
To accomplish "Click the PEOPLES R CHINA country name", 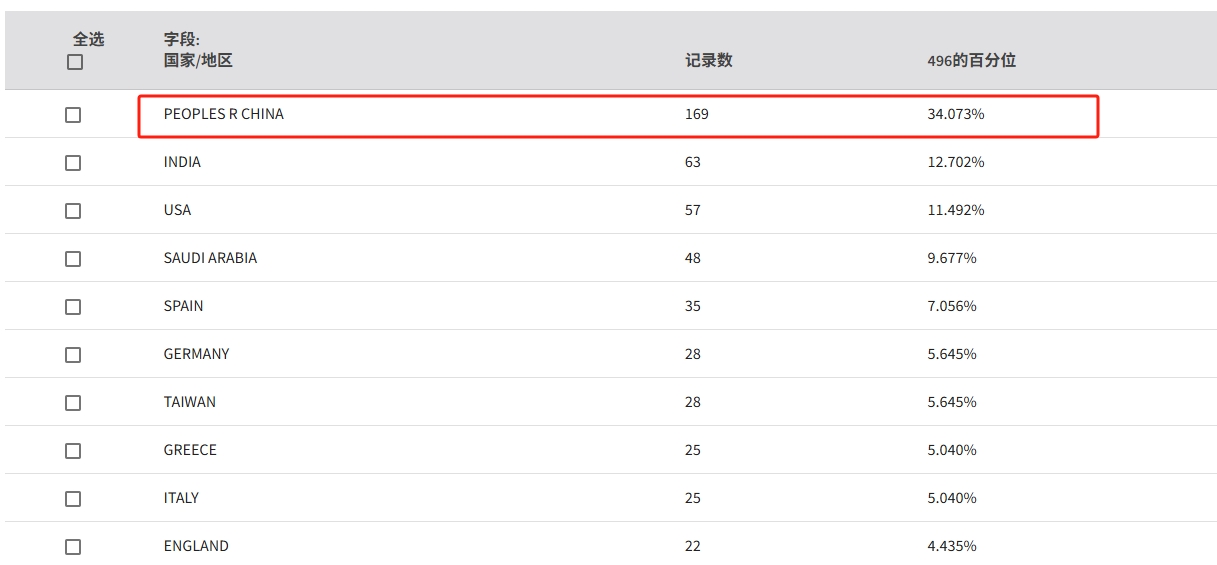I will point(224,114).
